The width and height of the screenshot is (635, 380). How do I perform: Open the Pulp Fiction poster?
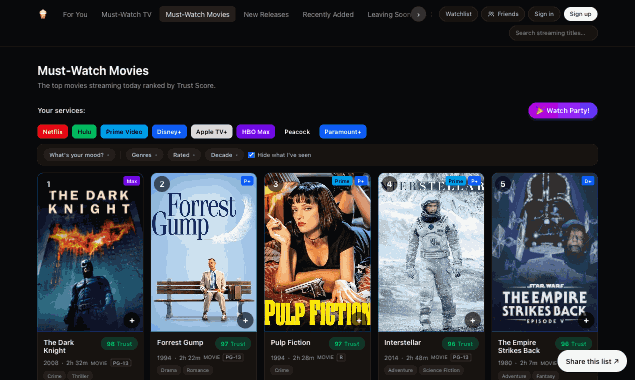coord(318,252)
